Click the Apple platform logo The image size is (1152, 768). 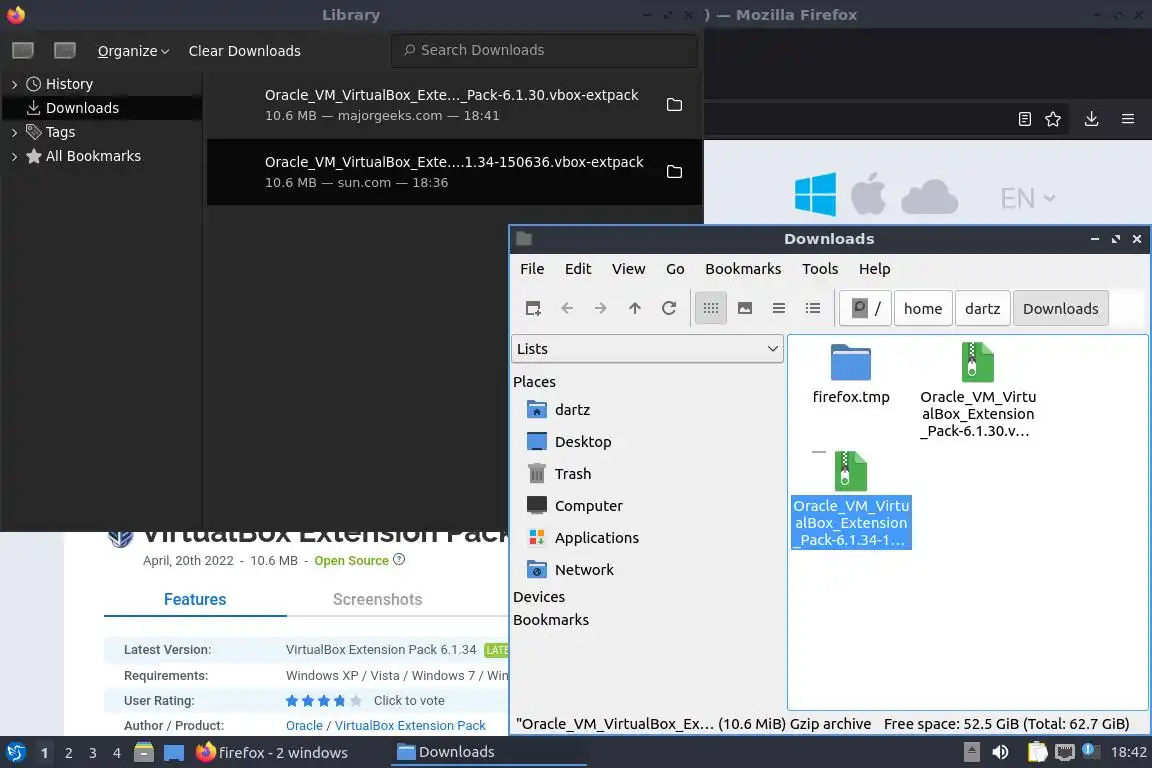[x=868, y=194]
